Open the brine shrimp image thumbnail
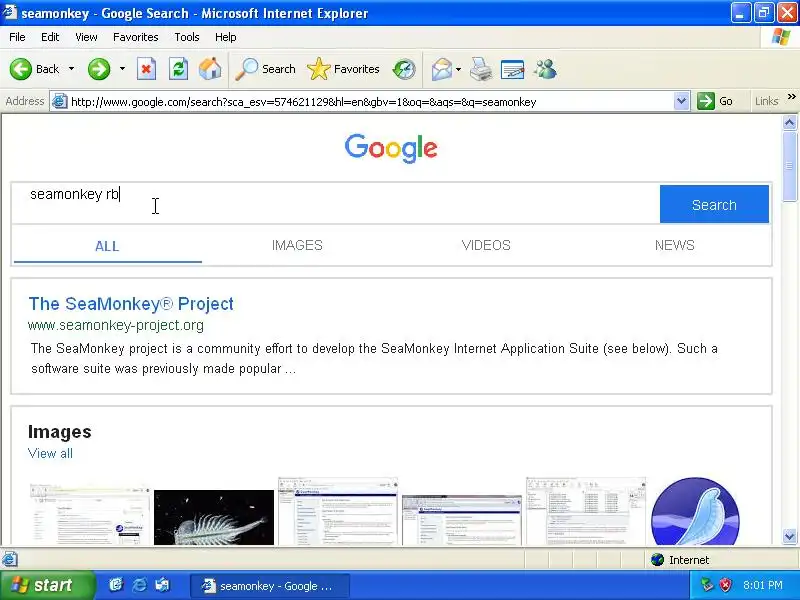The width and height of the screenshot is (800, 600). pyautogui.click(x=214, y=517)
